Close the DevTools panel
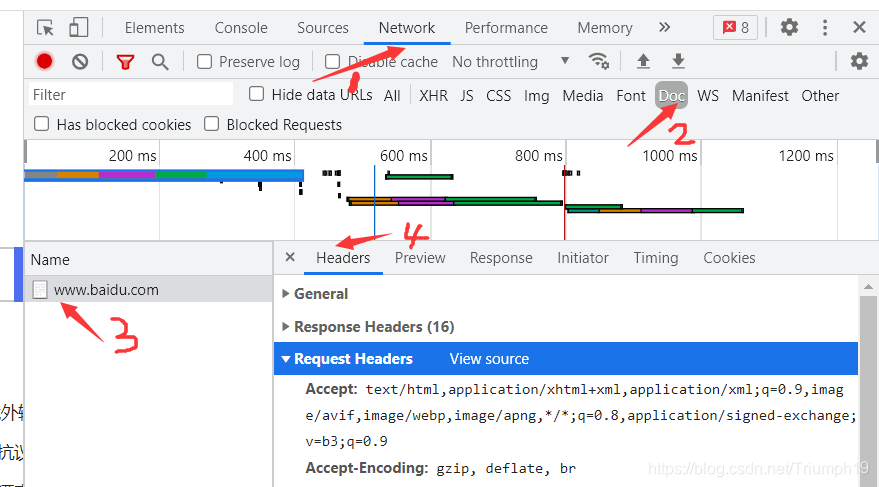The image size is (879, 487). coord(859,27)
